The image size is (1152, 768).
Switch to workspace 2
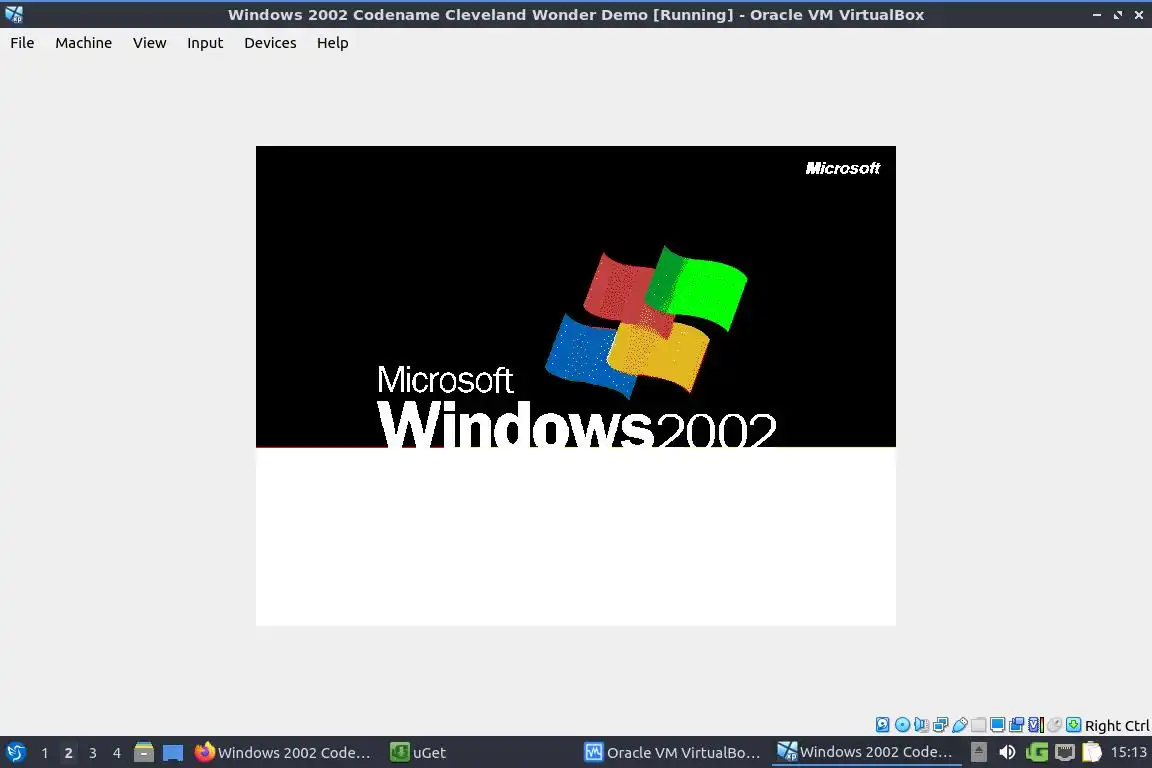point(68,753)
